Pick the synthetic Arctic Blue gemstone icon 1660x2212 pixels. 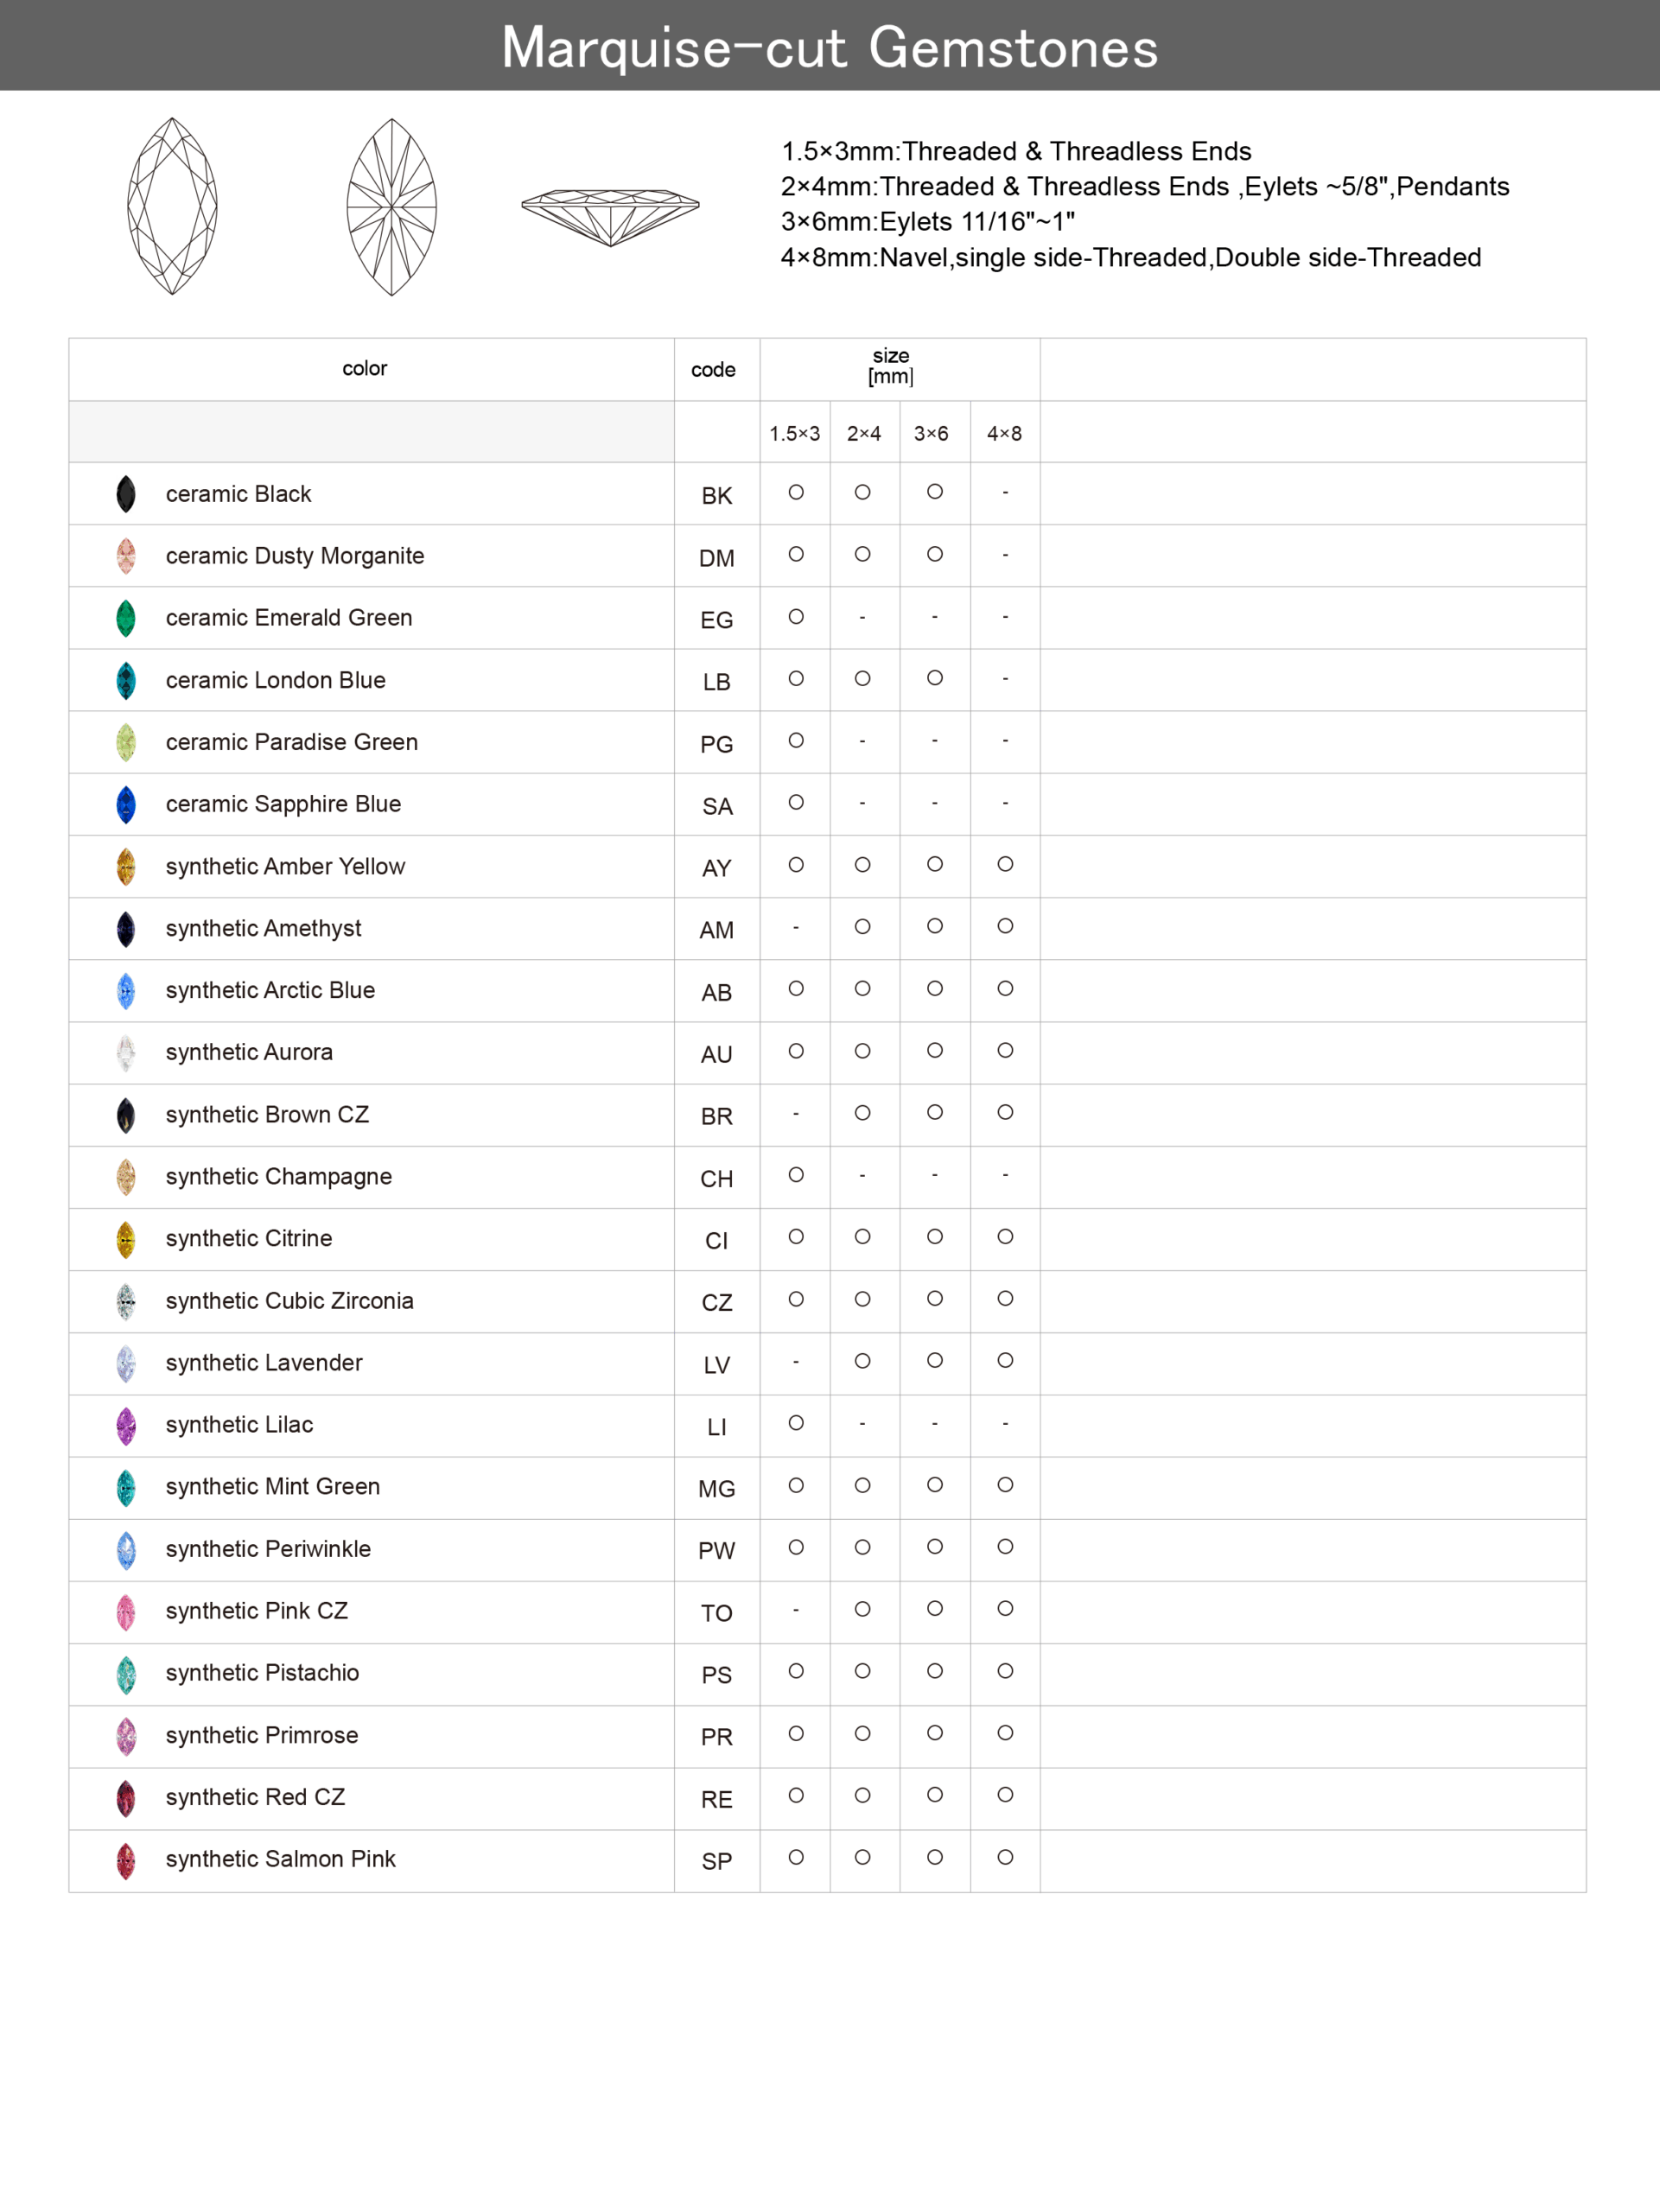pyautogui.click(x=126, y=991)
